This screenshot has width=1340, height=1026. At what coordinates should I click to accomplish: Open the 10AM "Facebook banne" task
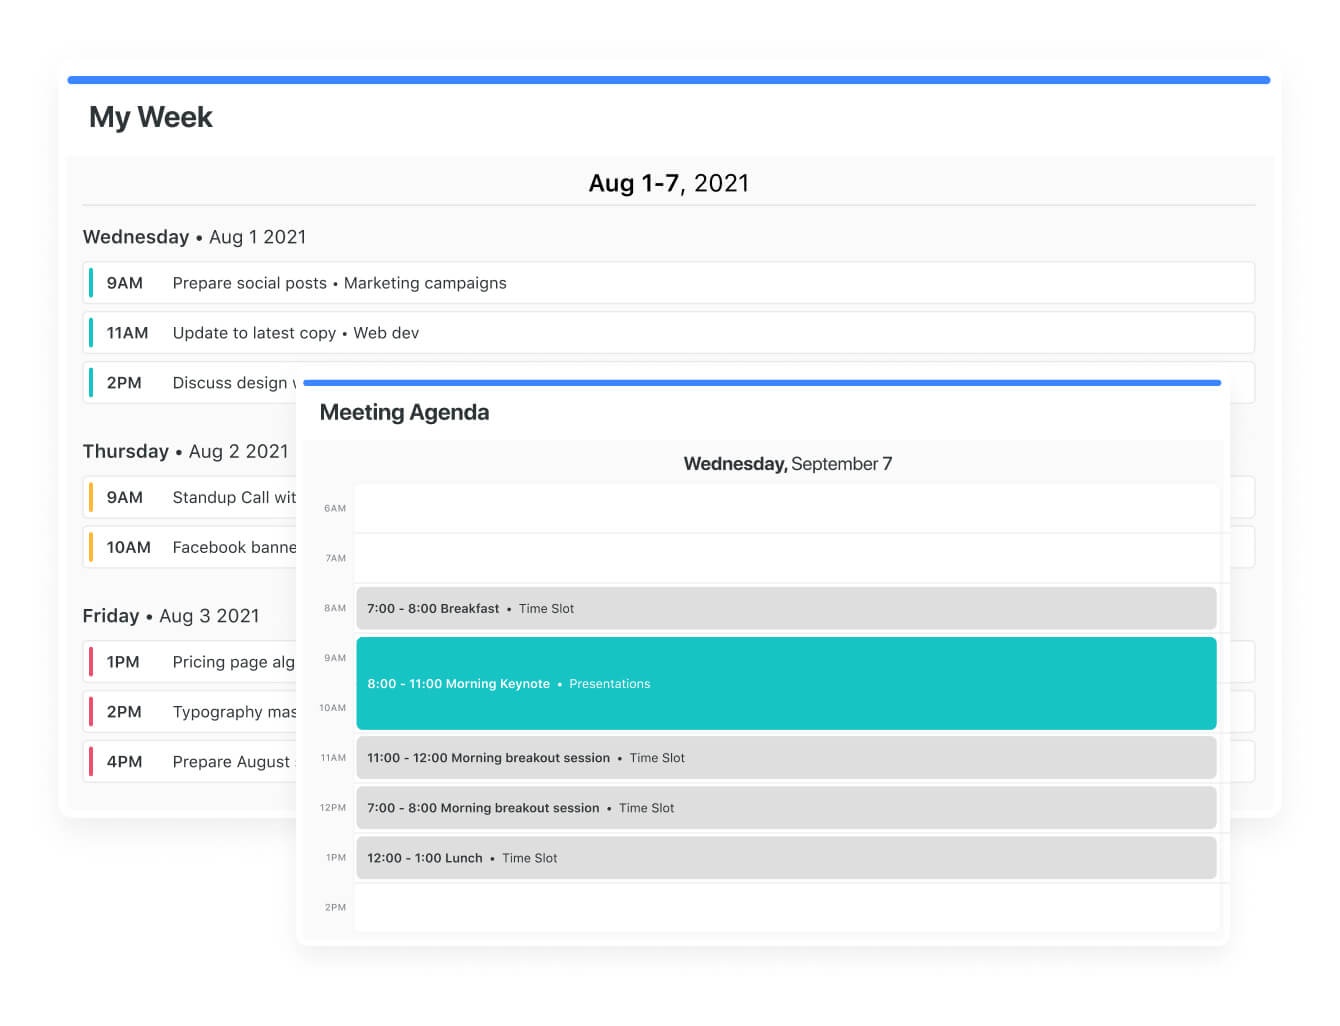point(190,547)
